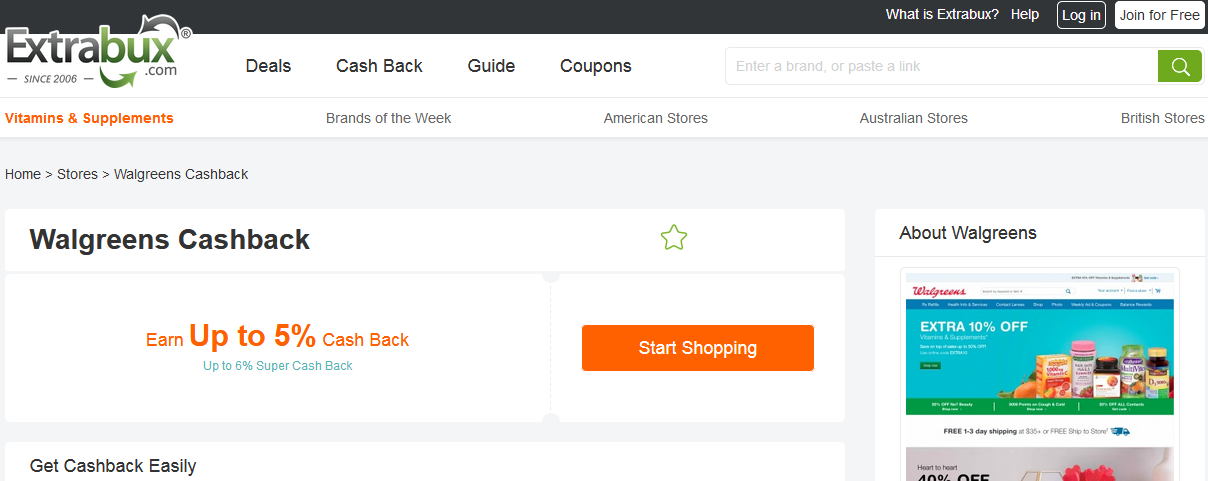This screenshot has height=481, width=1208.
Task: Click the Log in button
Action: point(1081,15)
